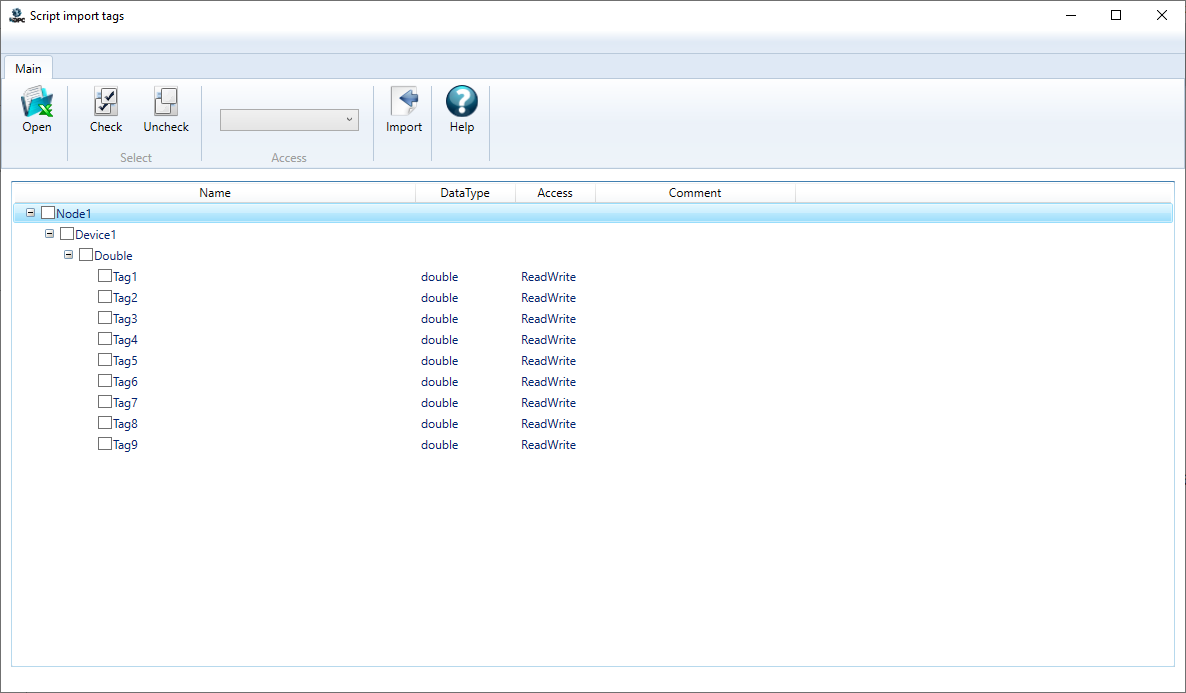Switch to the Main ribbon tab
The height and width of the screenshot is (693, 1186).
pos(28,69)
